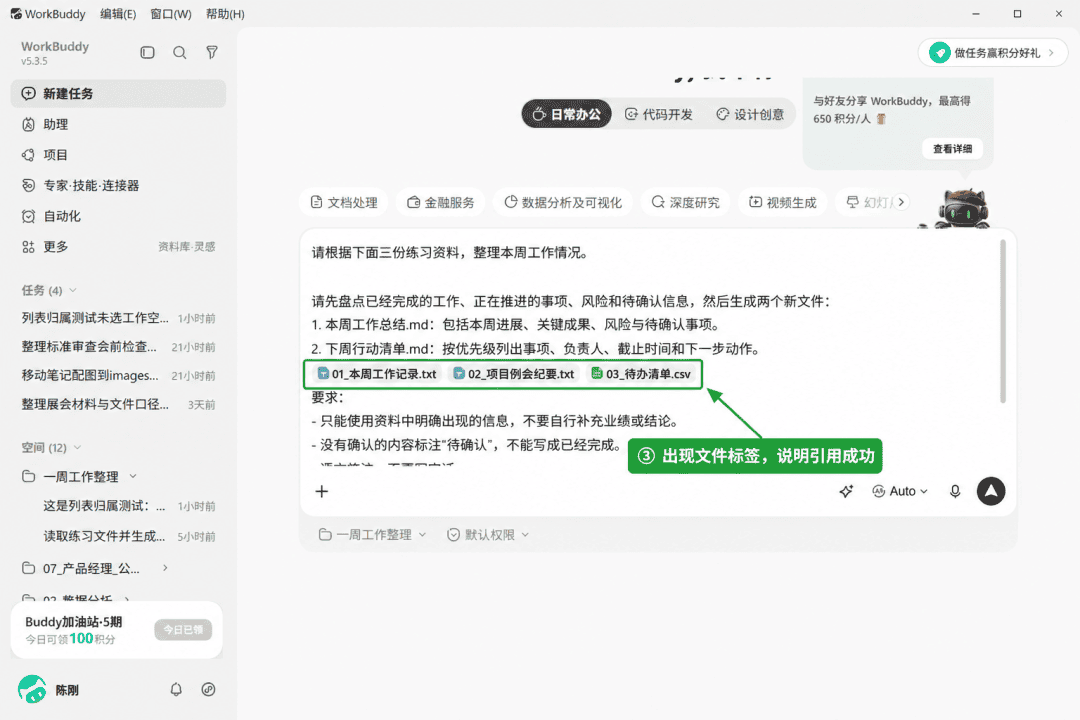Click file tag 01_本周工作记录.txt

click(376, 374)
